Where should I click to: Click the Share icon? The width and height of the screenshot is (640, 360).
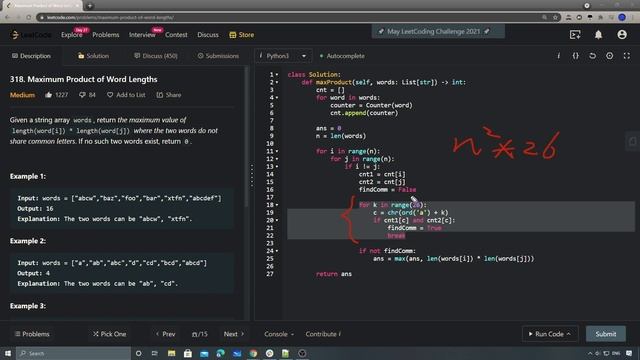click(x=160, y=95)
